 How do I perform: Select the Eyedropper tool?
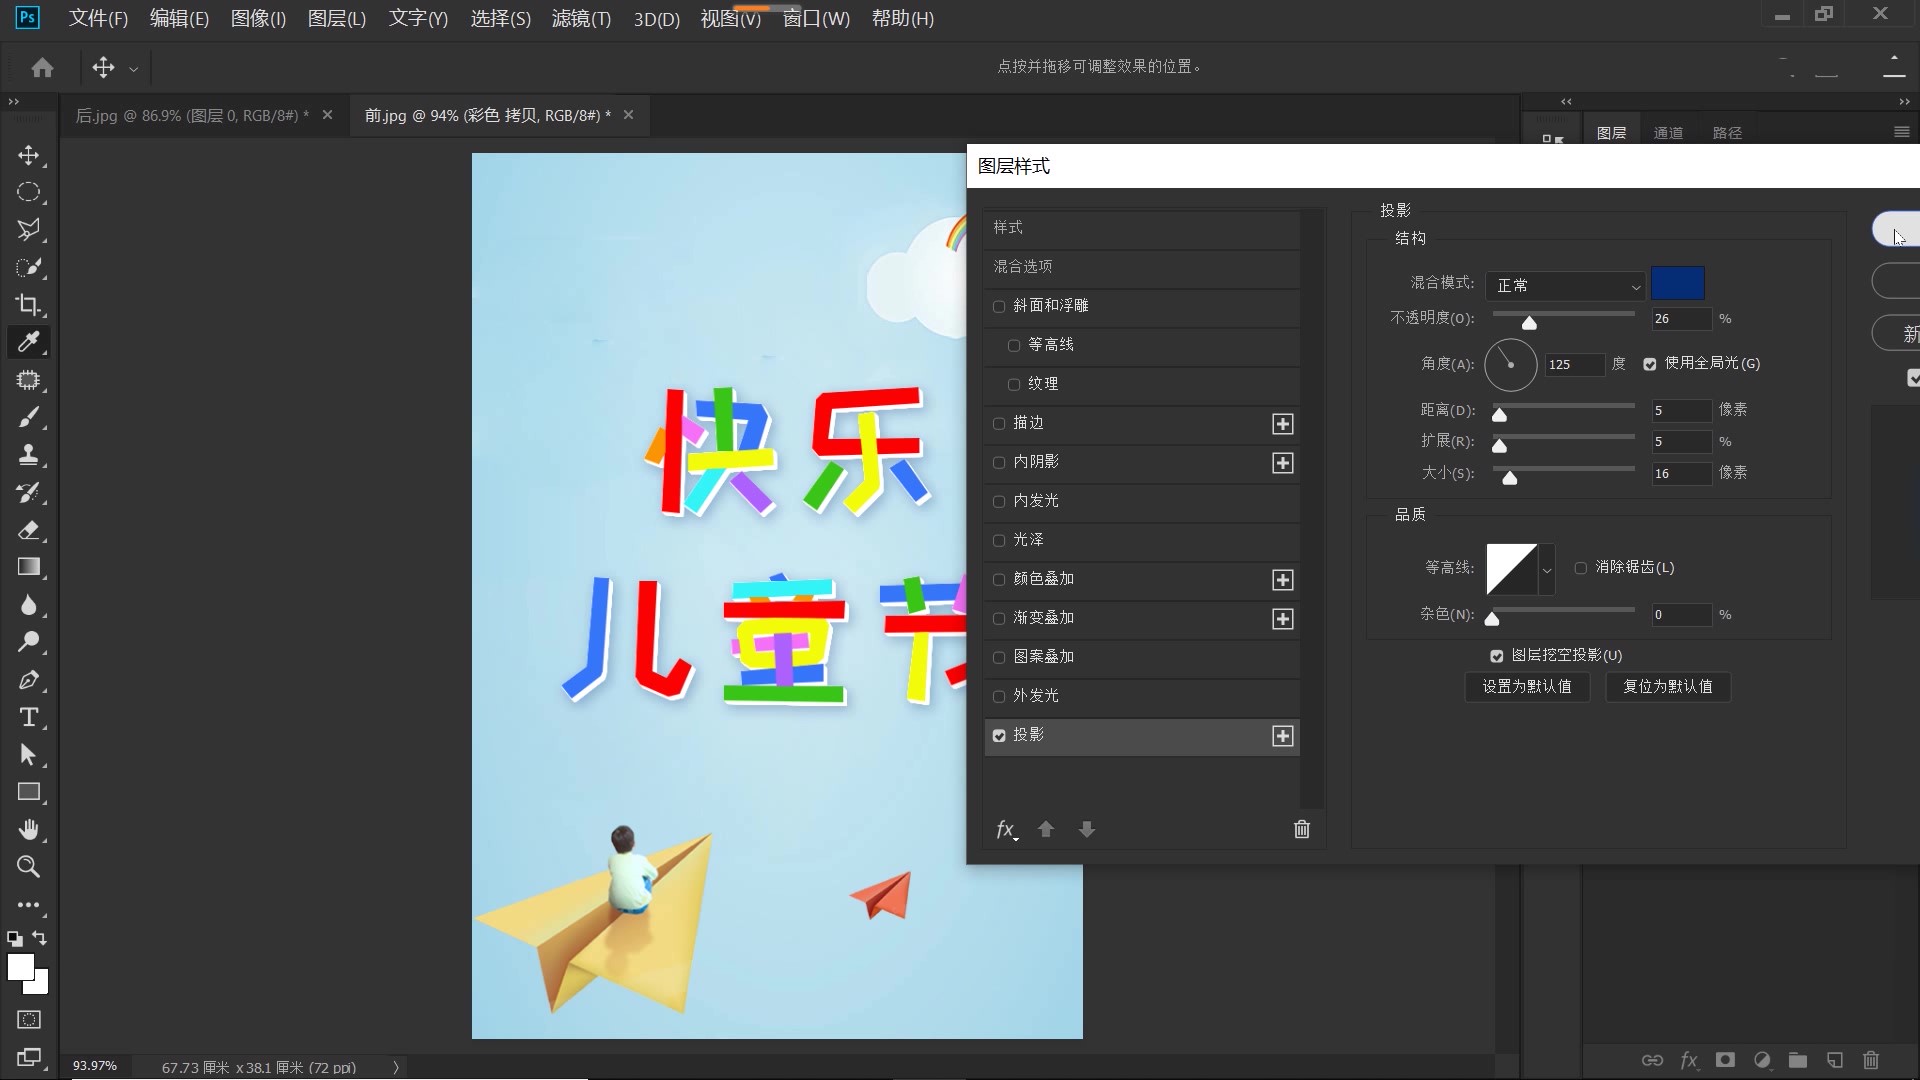point(28,342)
